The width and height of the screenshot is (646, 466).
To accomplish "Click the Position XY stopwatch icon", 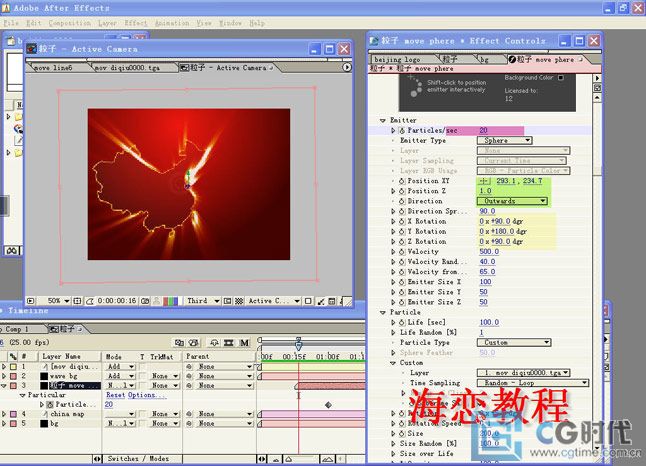I will click(402, 181).
